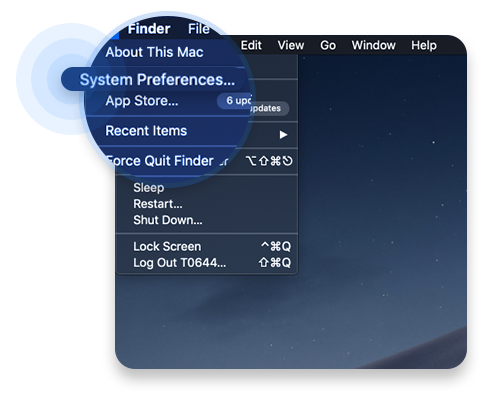Choose Shut Down... menu item
Screen dimensions: 500x404
point(168,220)
